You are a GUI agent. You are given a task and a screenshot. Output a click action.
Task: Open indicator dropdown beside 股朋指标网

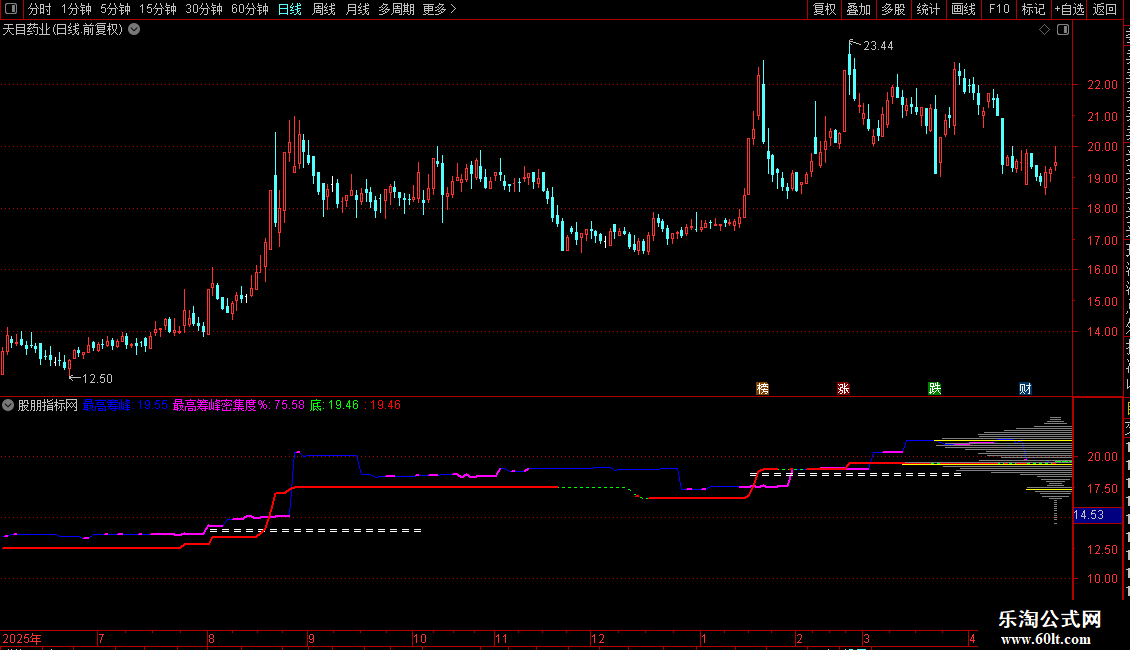8,405
